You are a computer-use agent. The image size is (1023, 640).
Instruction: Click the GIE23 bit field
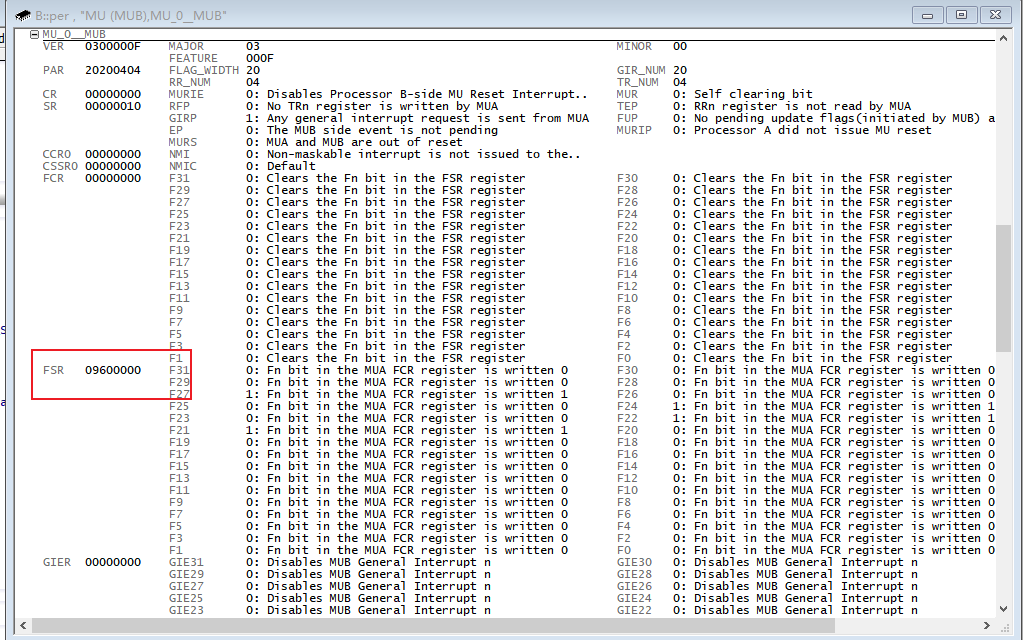[329, 611]
